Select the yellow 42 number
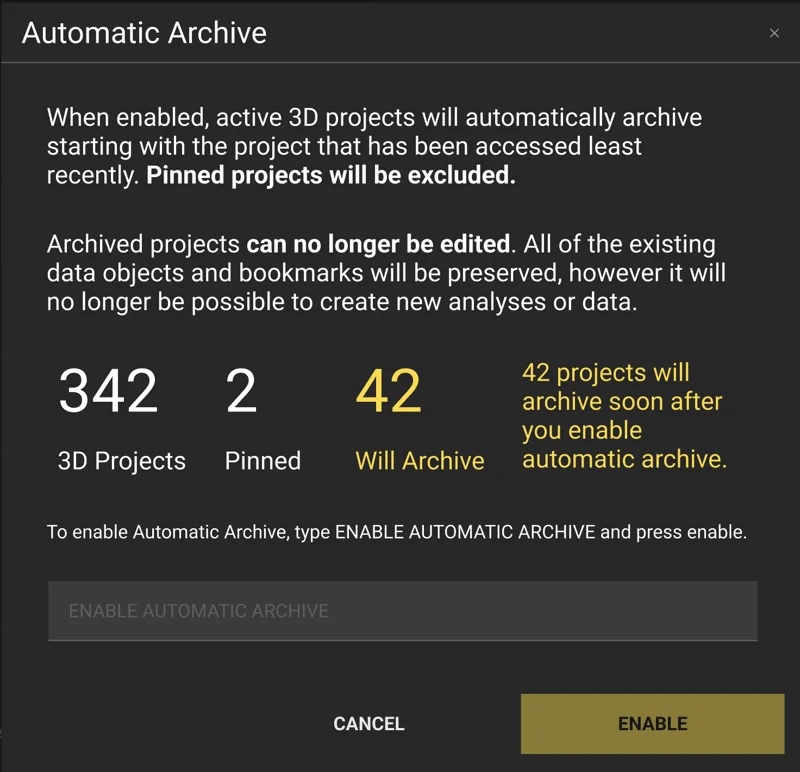 pyautogui.click(x=388, y=391)
